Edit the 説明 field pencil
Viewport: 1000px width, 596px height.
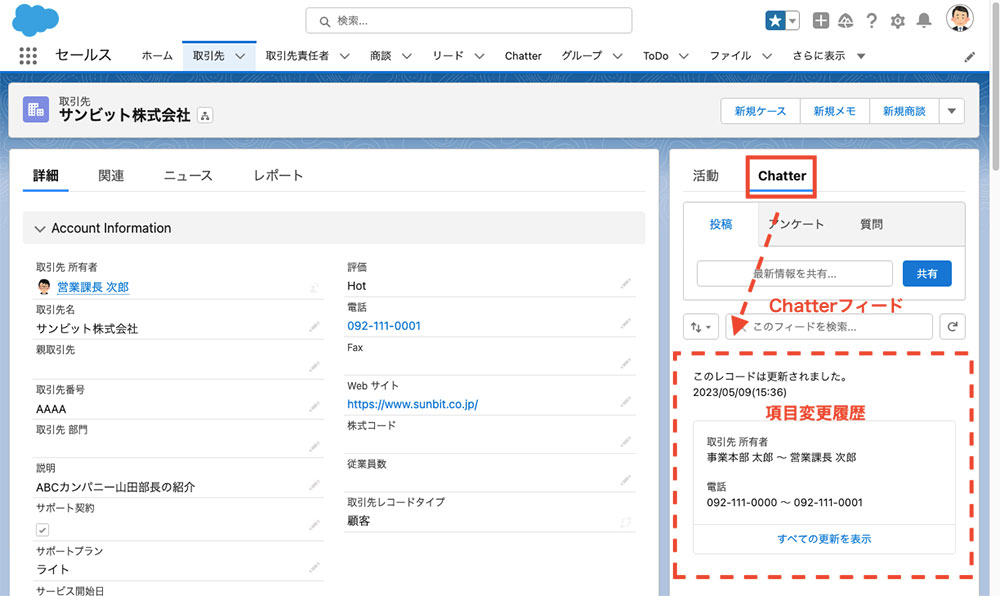click(x=314, y=486)
